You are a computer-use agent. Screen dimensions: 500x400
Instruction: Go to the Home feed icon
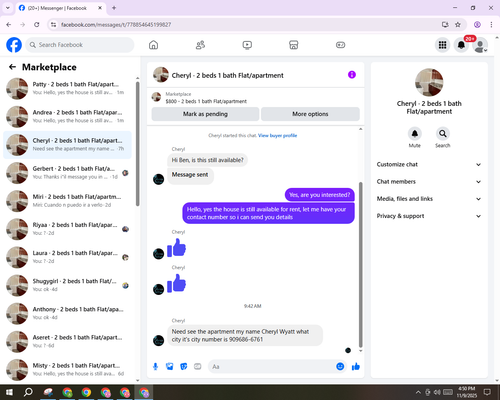153,45
